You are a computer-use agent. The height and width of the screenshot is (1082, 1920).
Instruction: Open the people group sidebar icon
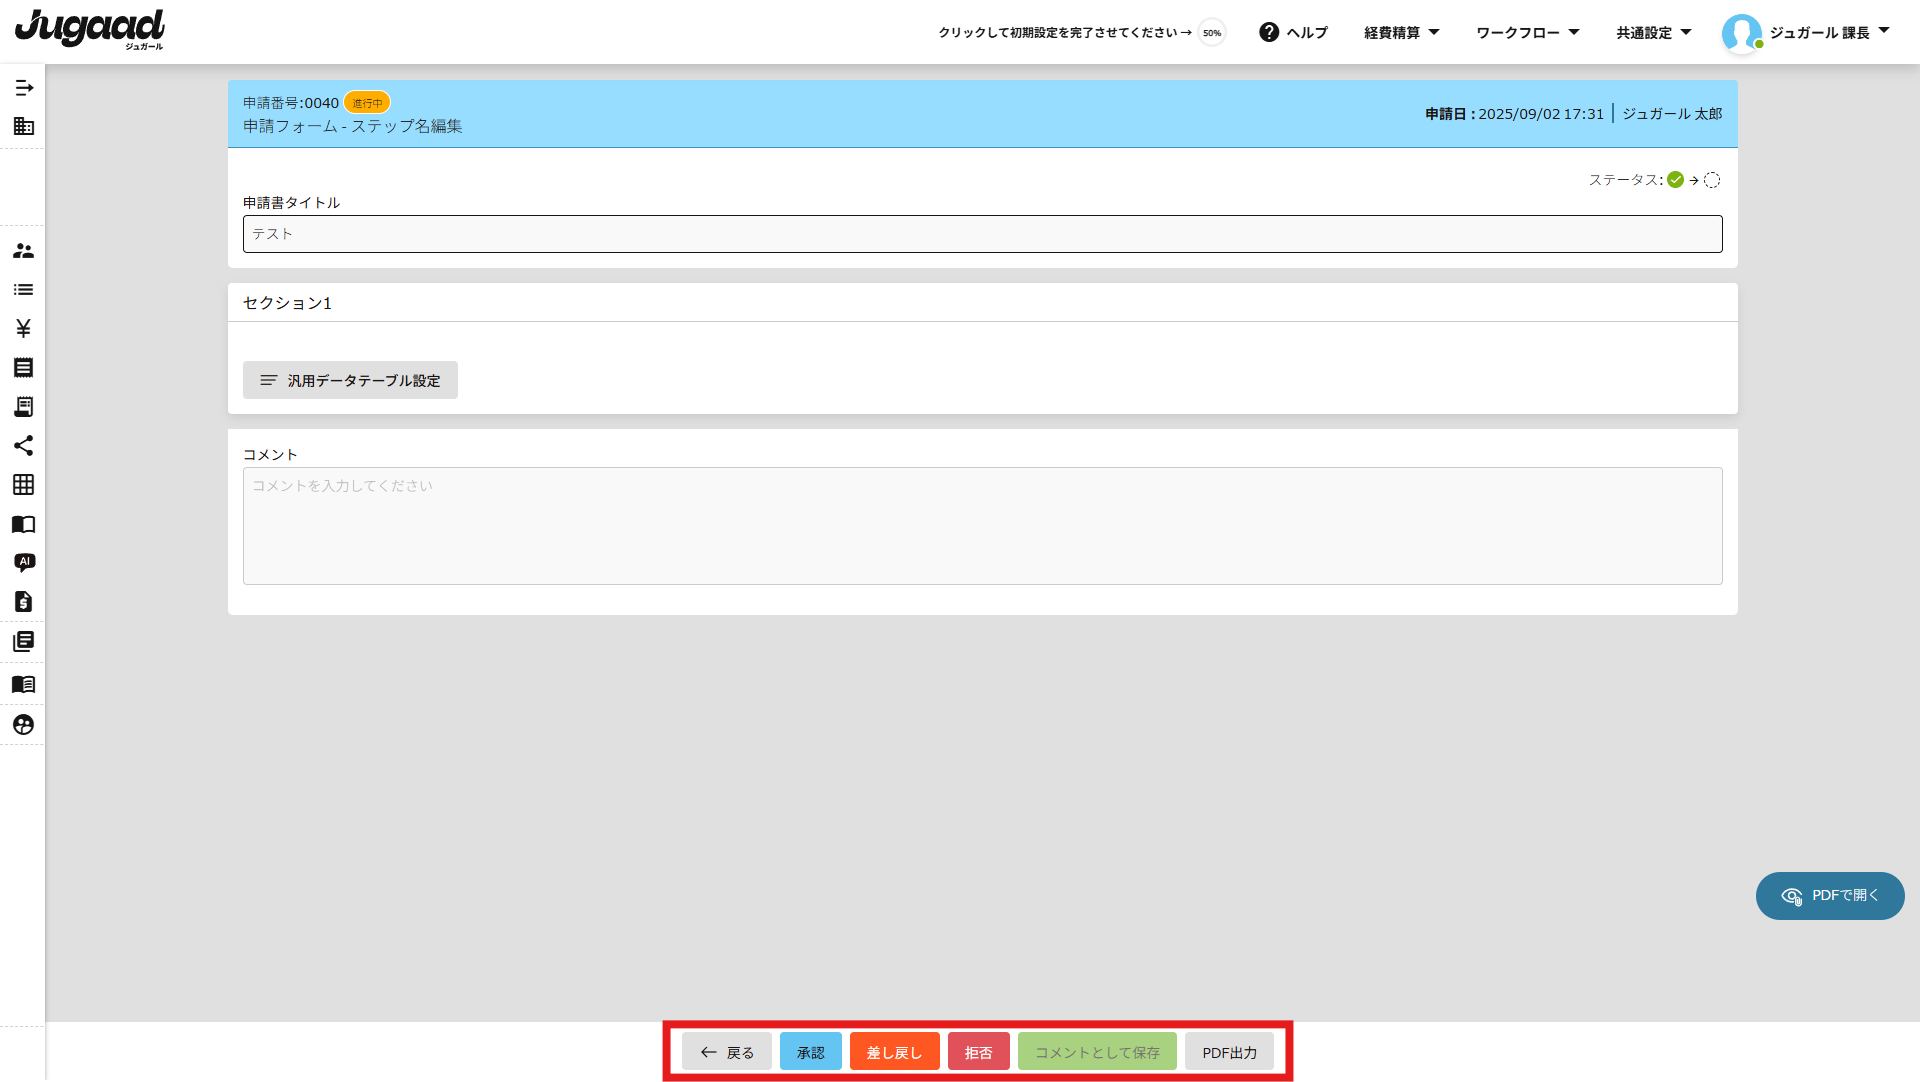point(24,251)
